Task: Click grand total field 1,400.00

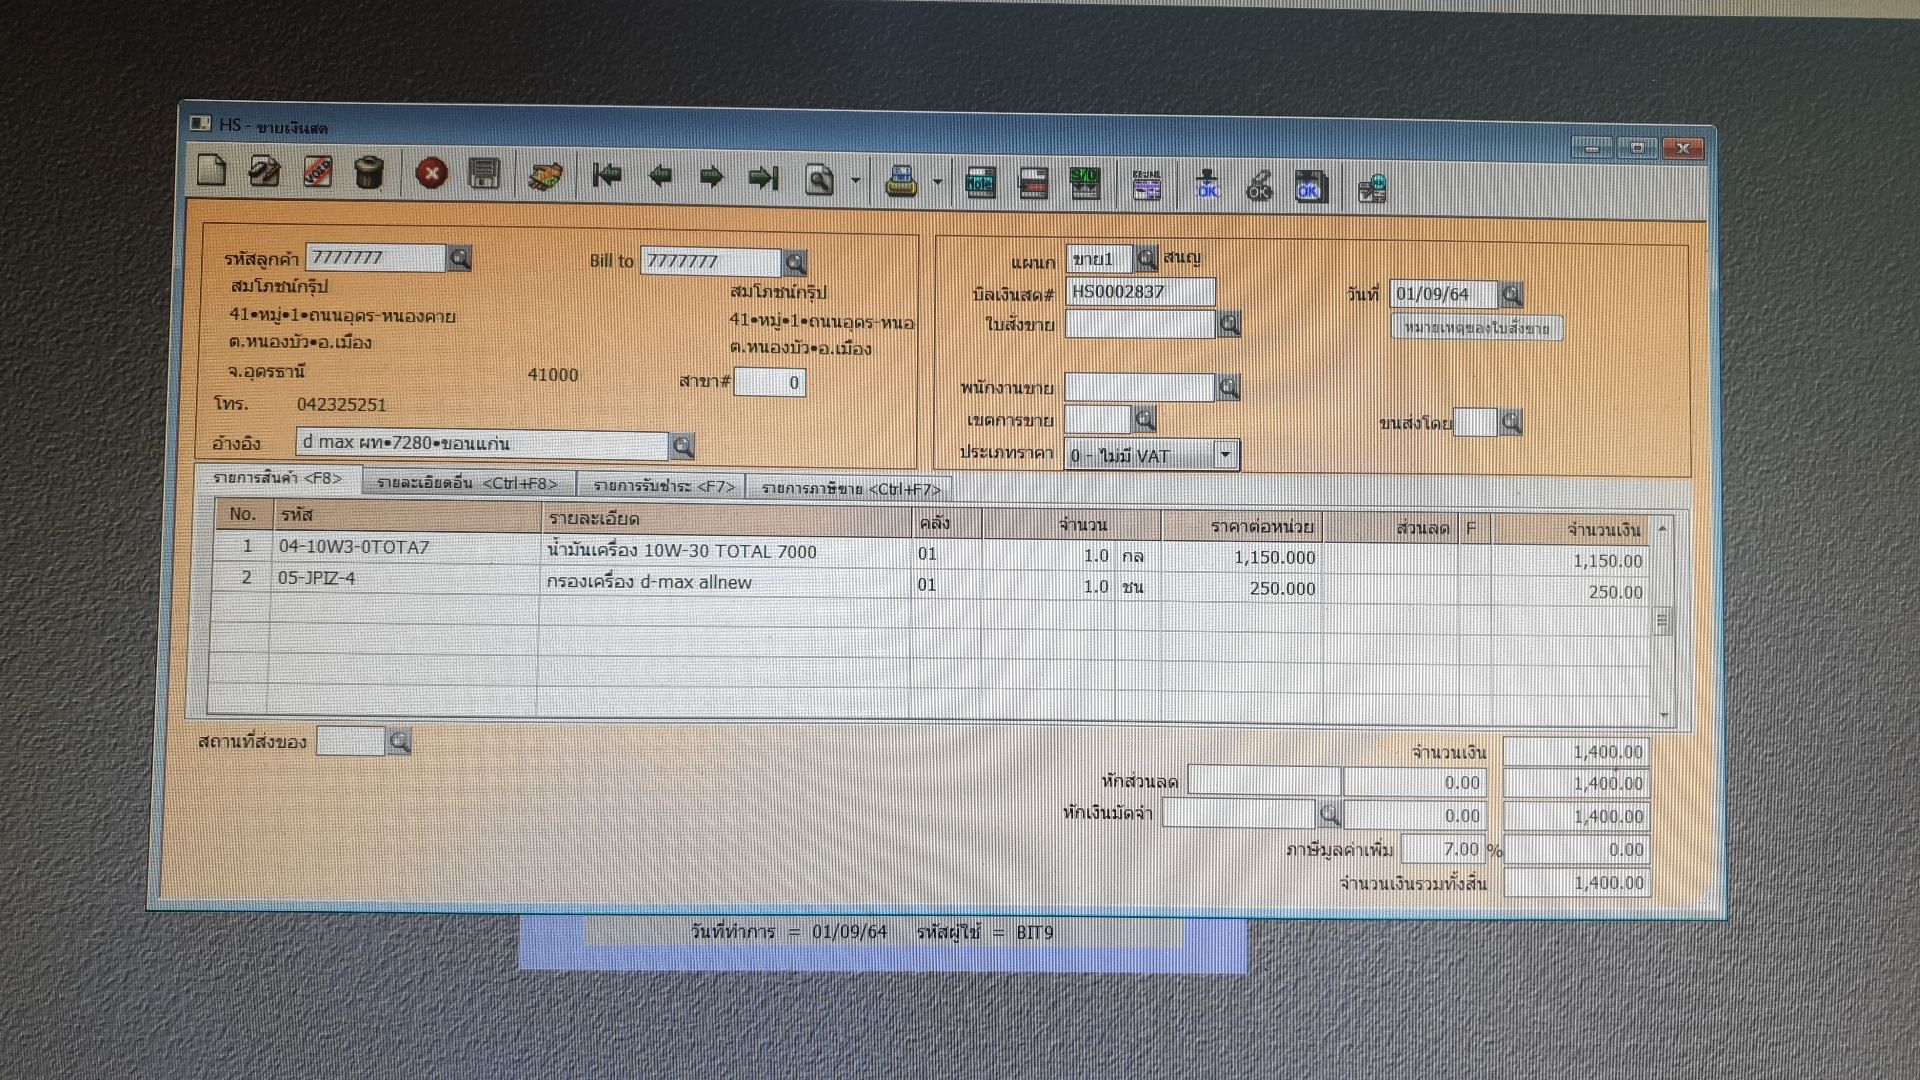Action: click(x=1577, y=882)
